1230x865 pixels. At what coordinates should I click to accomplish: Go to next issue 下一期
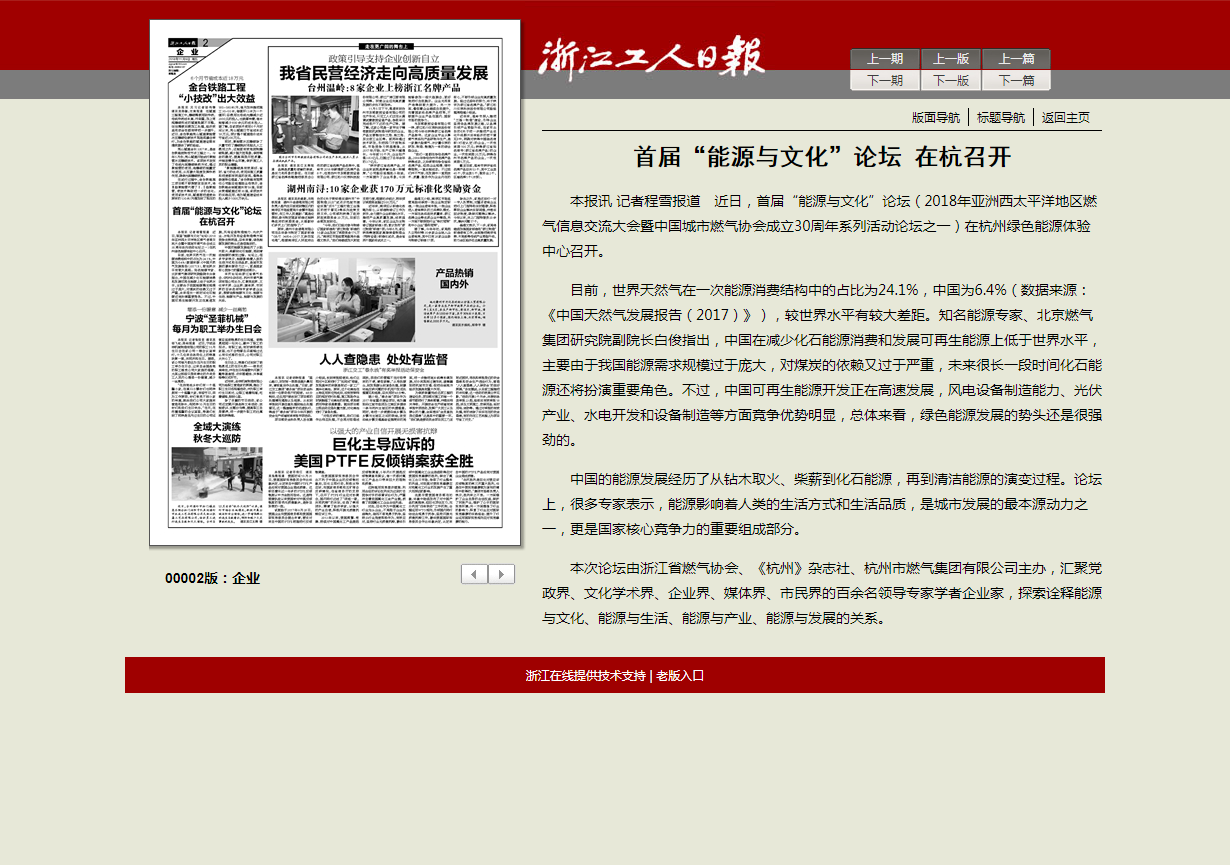pyautogui.click(x=884, y=81)
